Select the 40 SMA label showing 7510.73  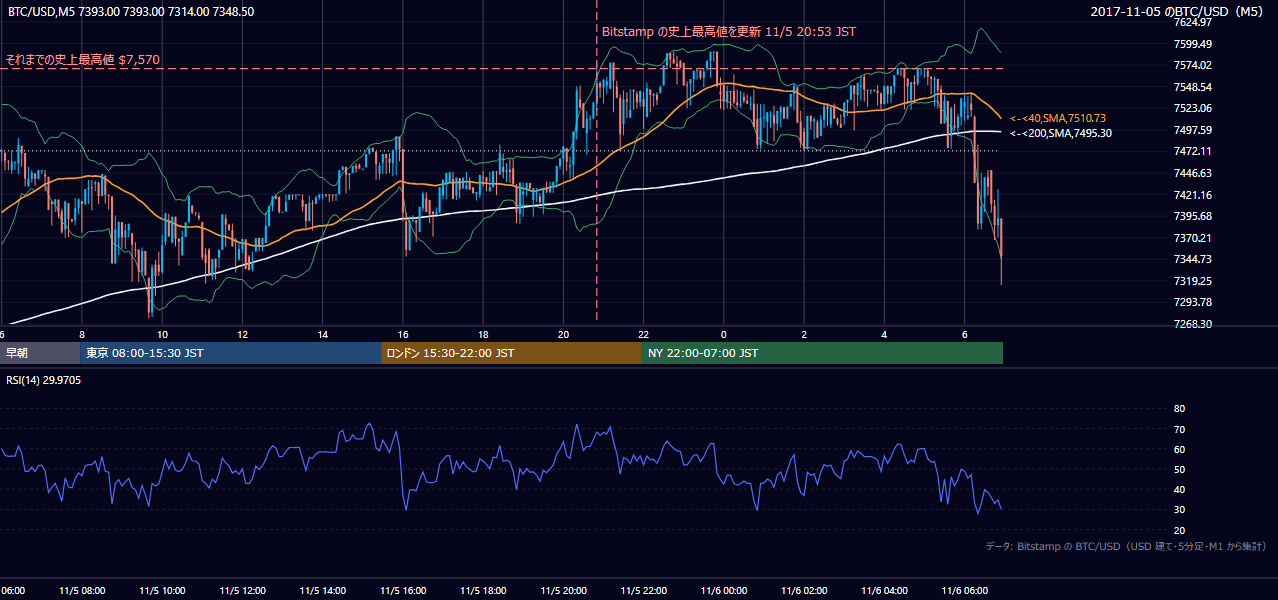click(x=1058, y=118)
